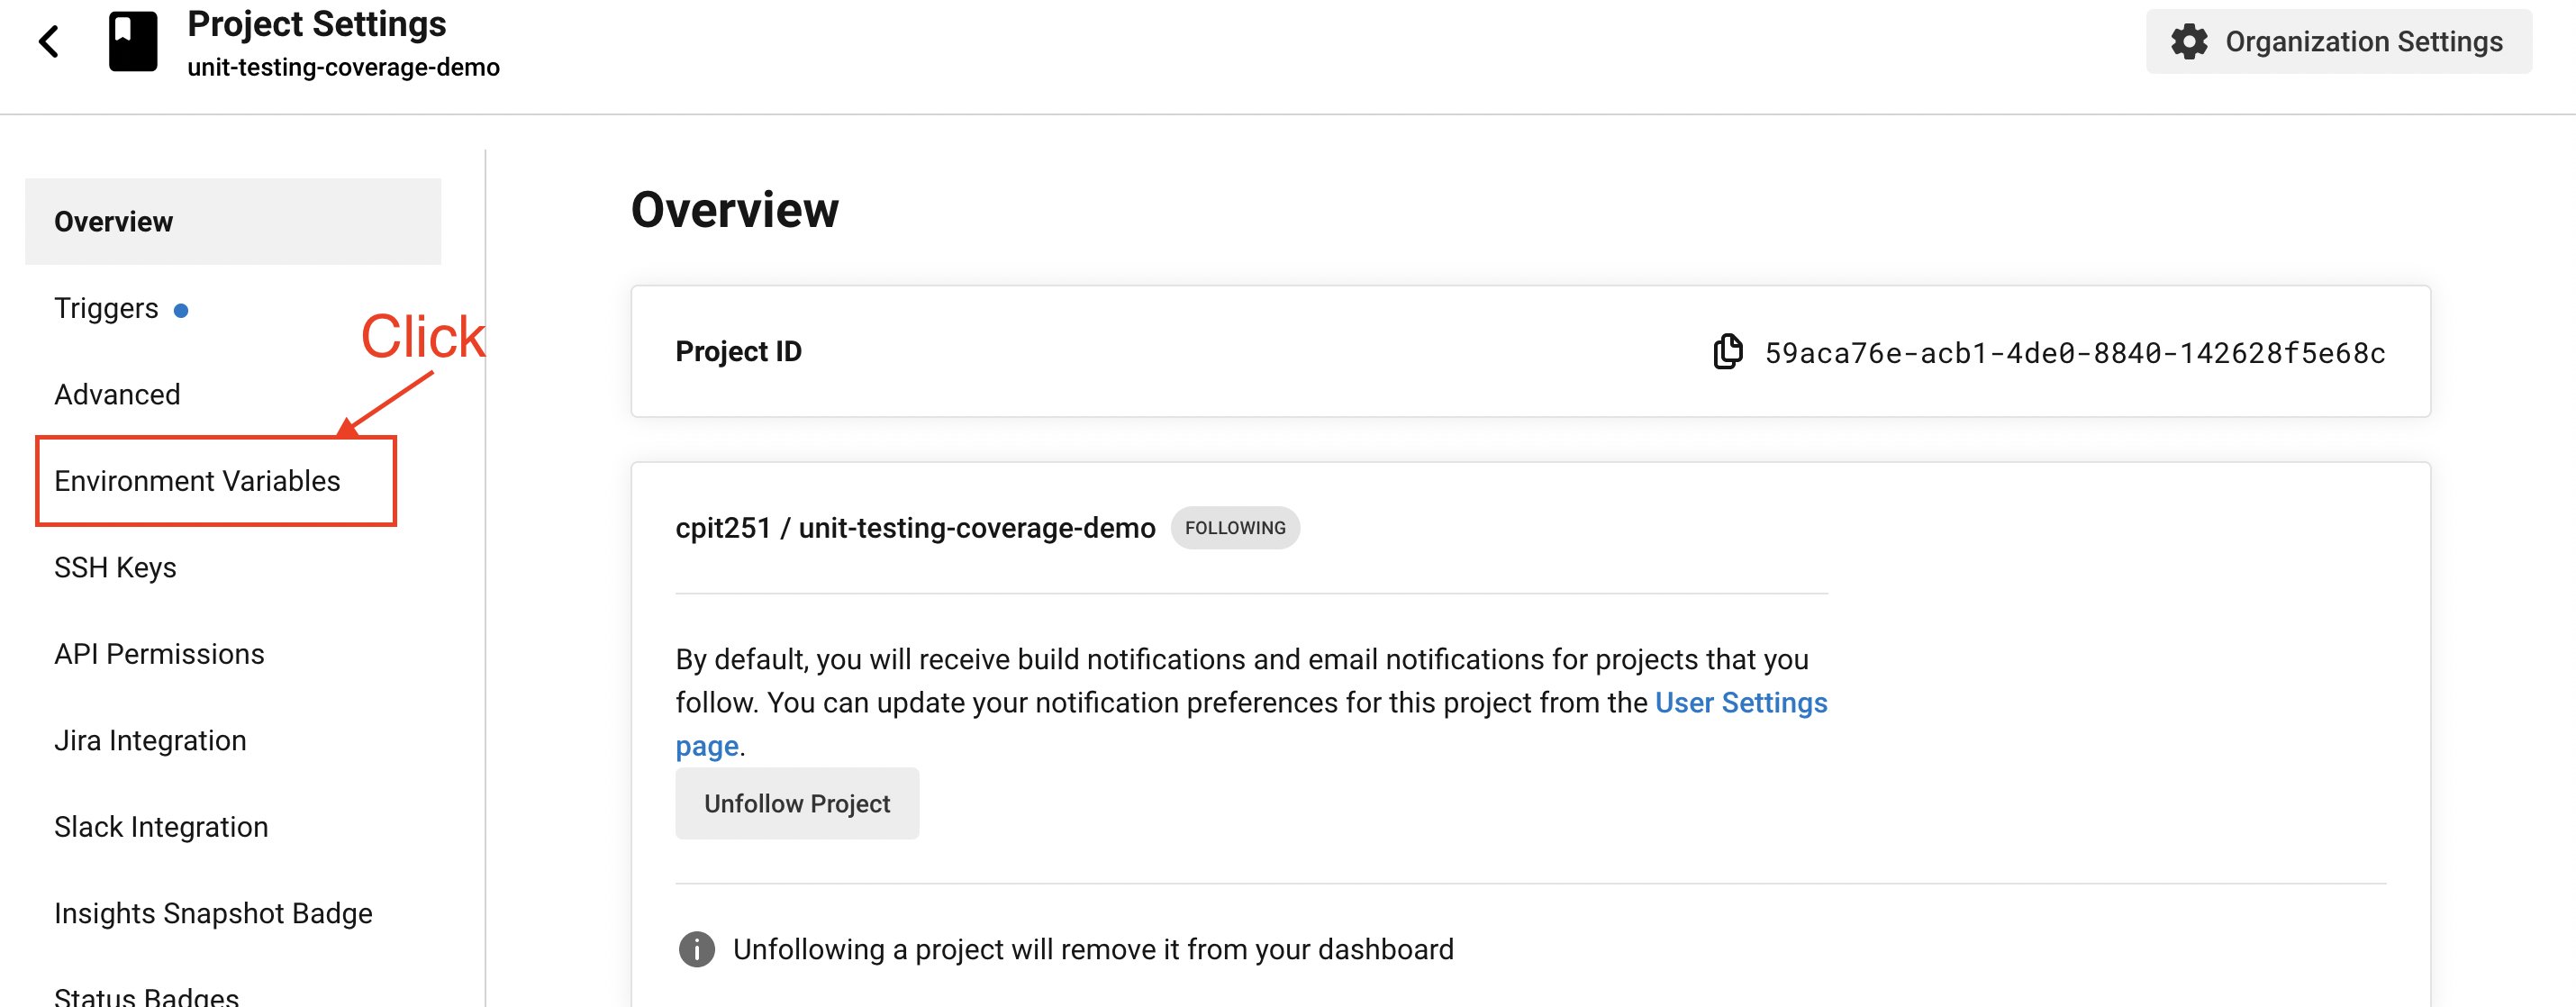2576x1007 pixels.
Task: Open Advanced settings section
Action: tap(117, 395)
